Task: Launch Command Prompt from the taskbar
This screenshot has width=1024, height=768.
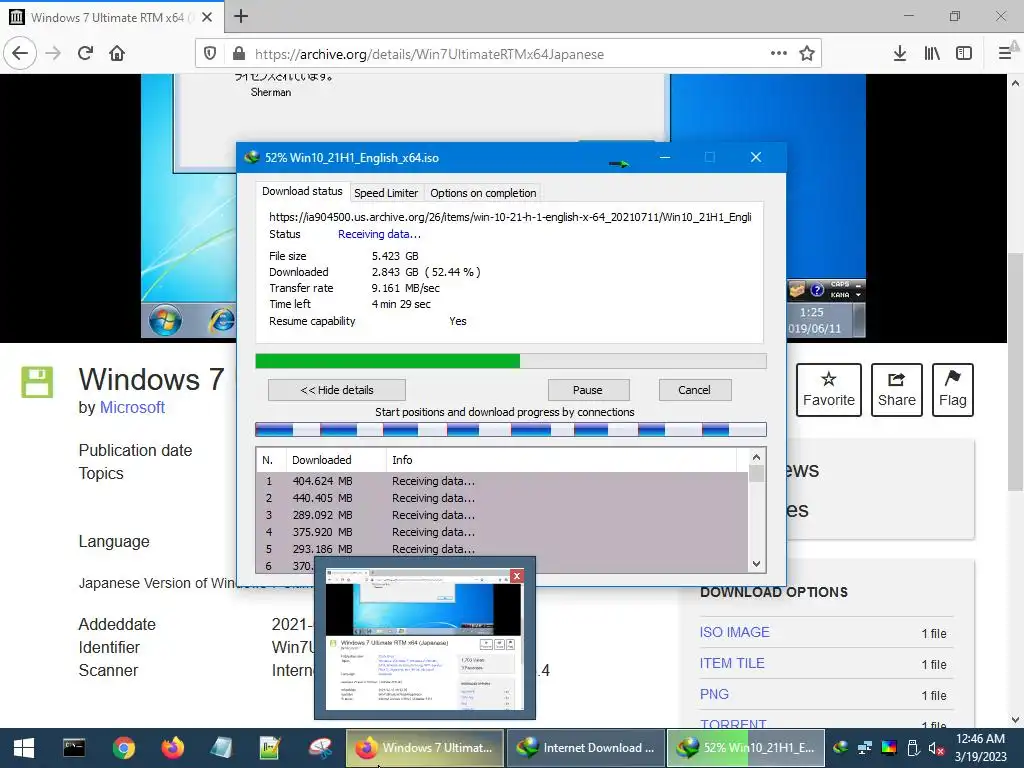Action: [x=74, y=748]
